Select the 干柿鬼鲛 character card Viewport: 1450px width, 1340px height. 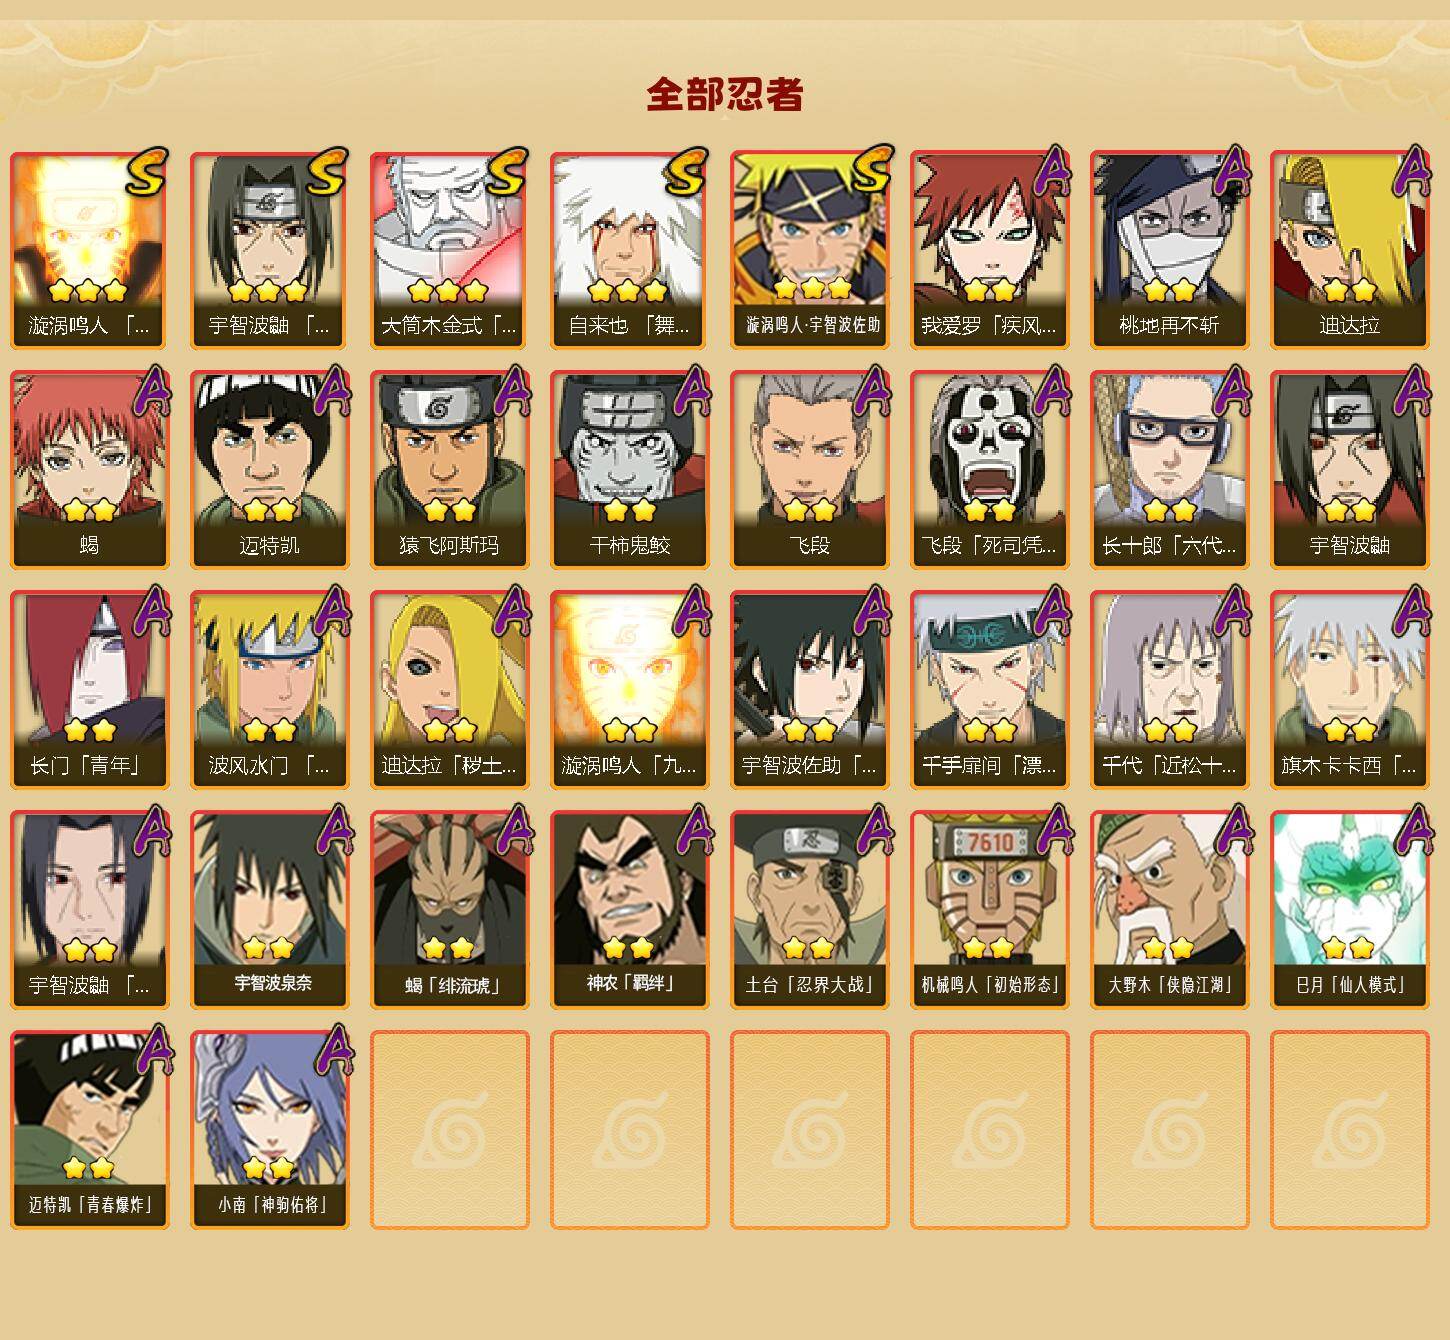point(629,470)
